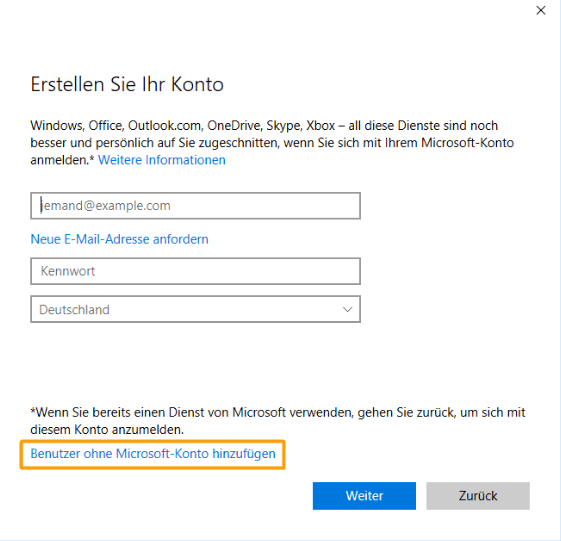561x541 pixels.
Task: Select Benutzer ohne Microsoft-Konto hinzufügen link
Action: coord(153,454)
